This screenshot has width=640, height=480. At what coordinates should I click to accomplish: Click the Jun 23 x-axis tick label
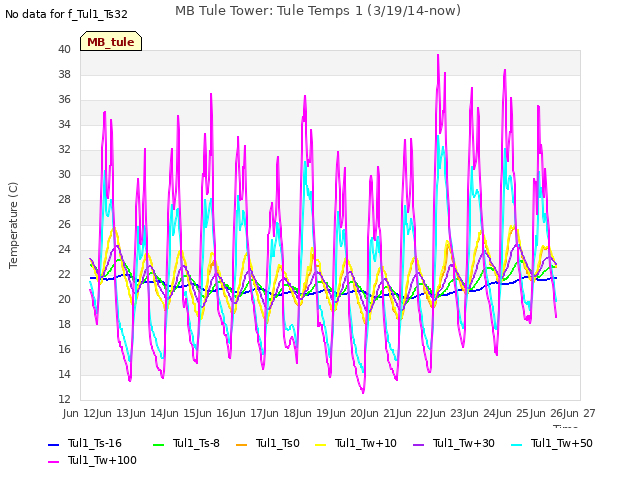448,413
